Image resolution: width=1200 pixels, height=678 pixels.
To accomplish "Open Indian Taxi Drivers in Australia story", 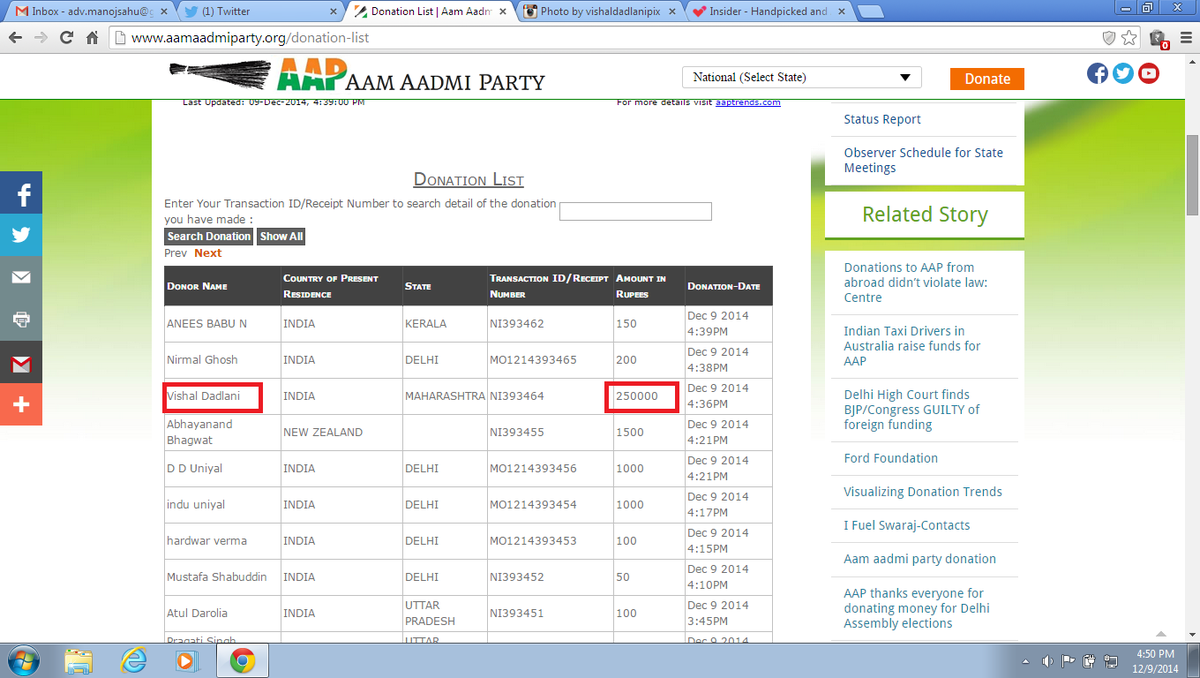I will click(912, 346).
